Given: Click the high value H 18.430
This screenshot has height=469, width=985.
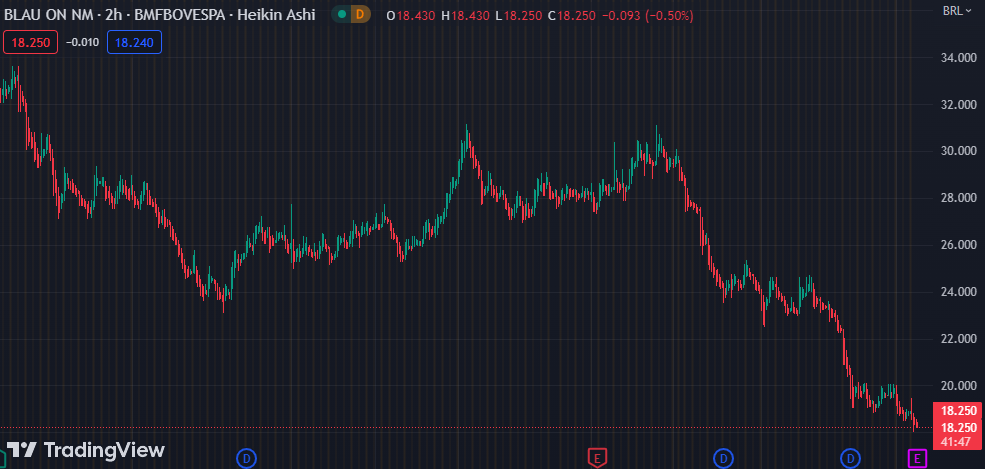Looking at the screenshot, I should click(x=465, y=16).
